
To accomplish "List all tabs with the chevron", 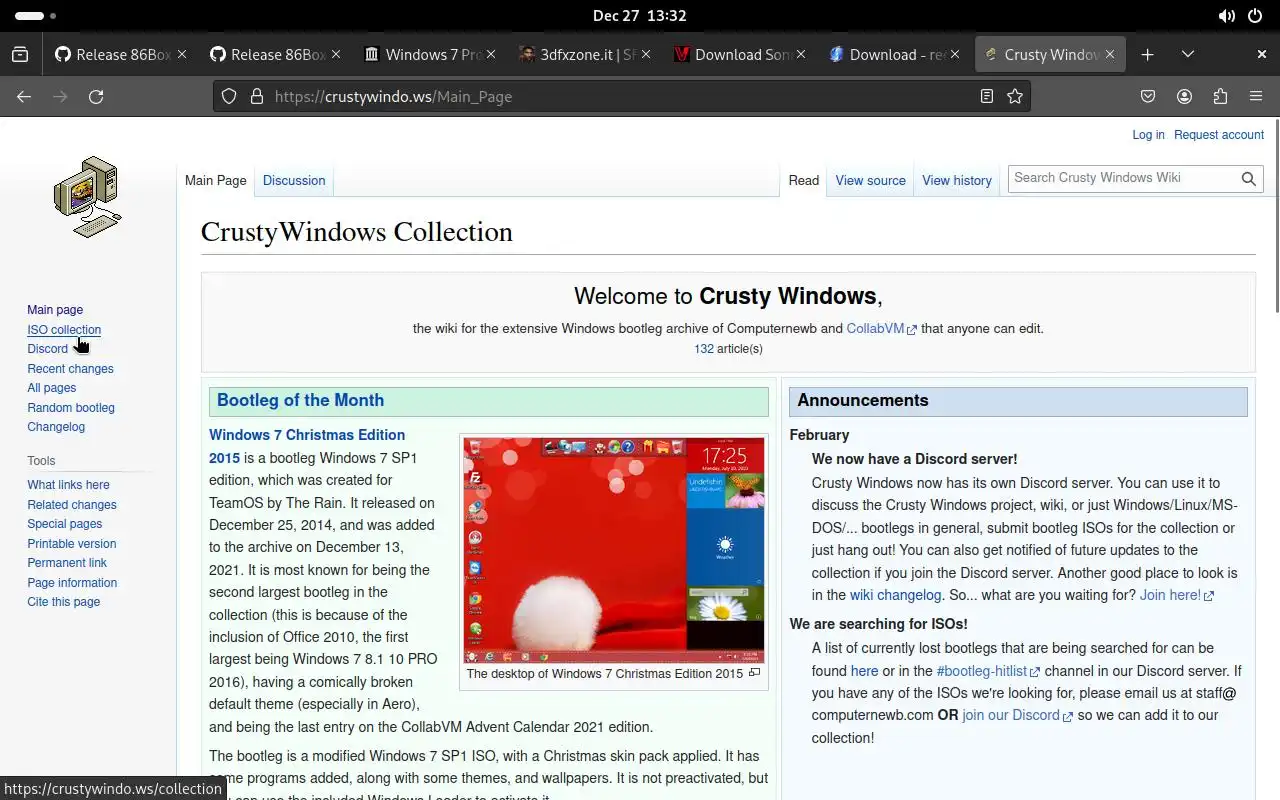I will pyautogui.click(x=1188, y=54).
